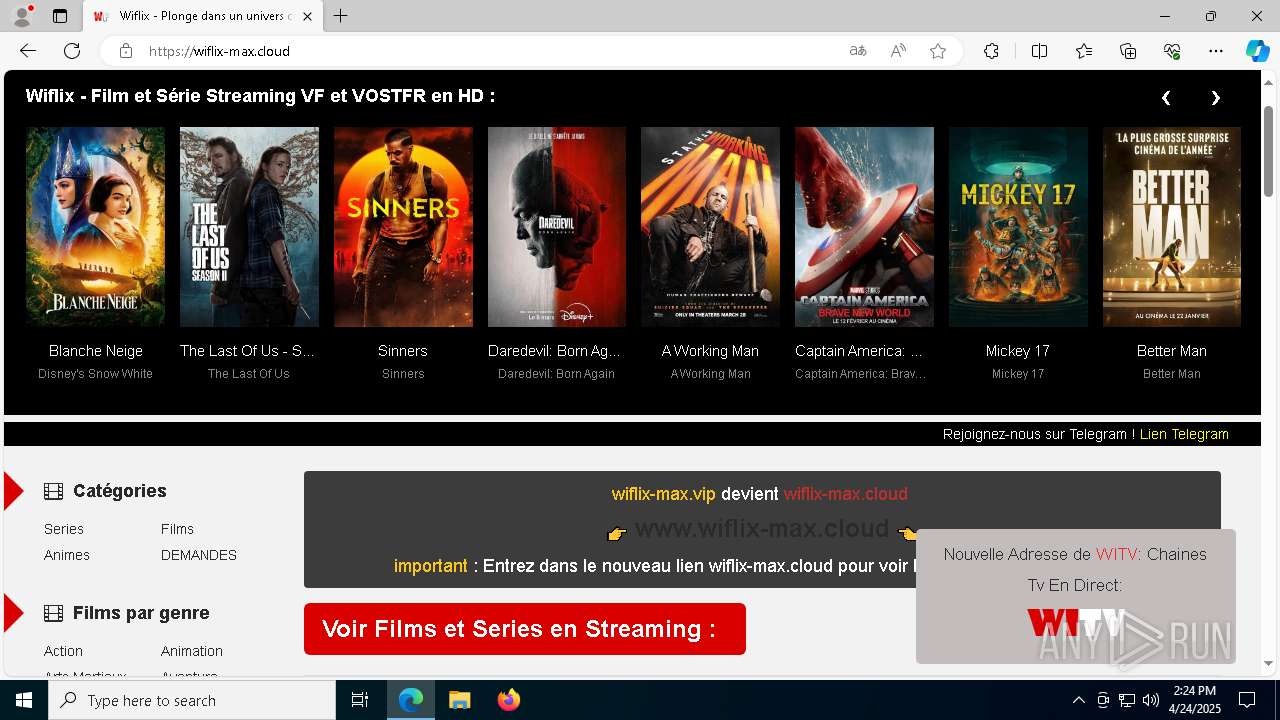Click the wiflix-max.vip yellow text
Viewport: 1280px width, 720px height.
pos(664,494)
